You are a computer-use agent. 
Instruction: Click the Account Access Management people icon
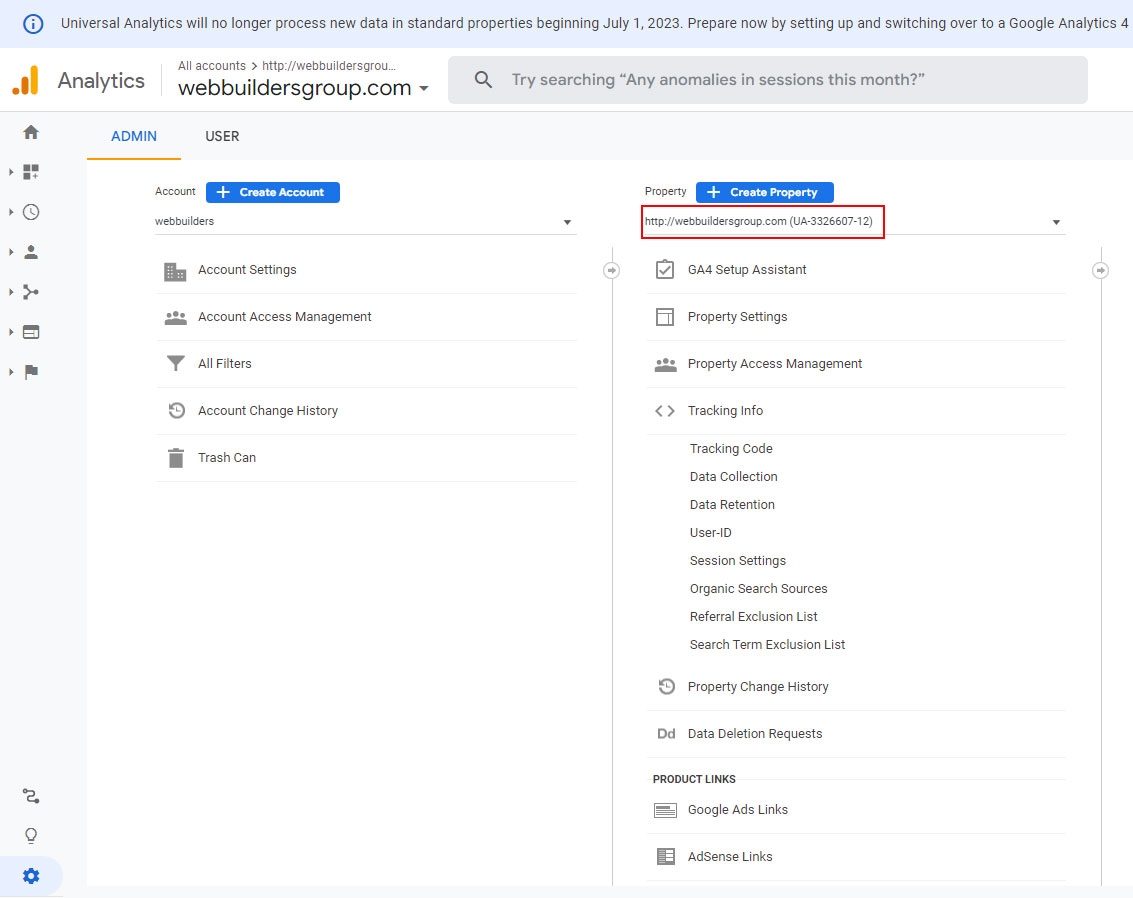click(x=176, y=317)
